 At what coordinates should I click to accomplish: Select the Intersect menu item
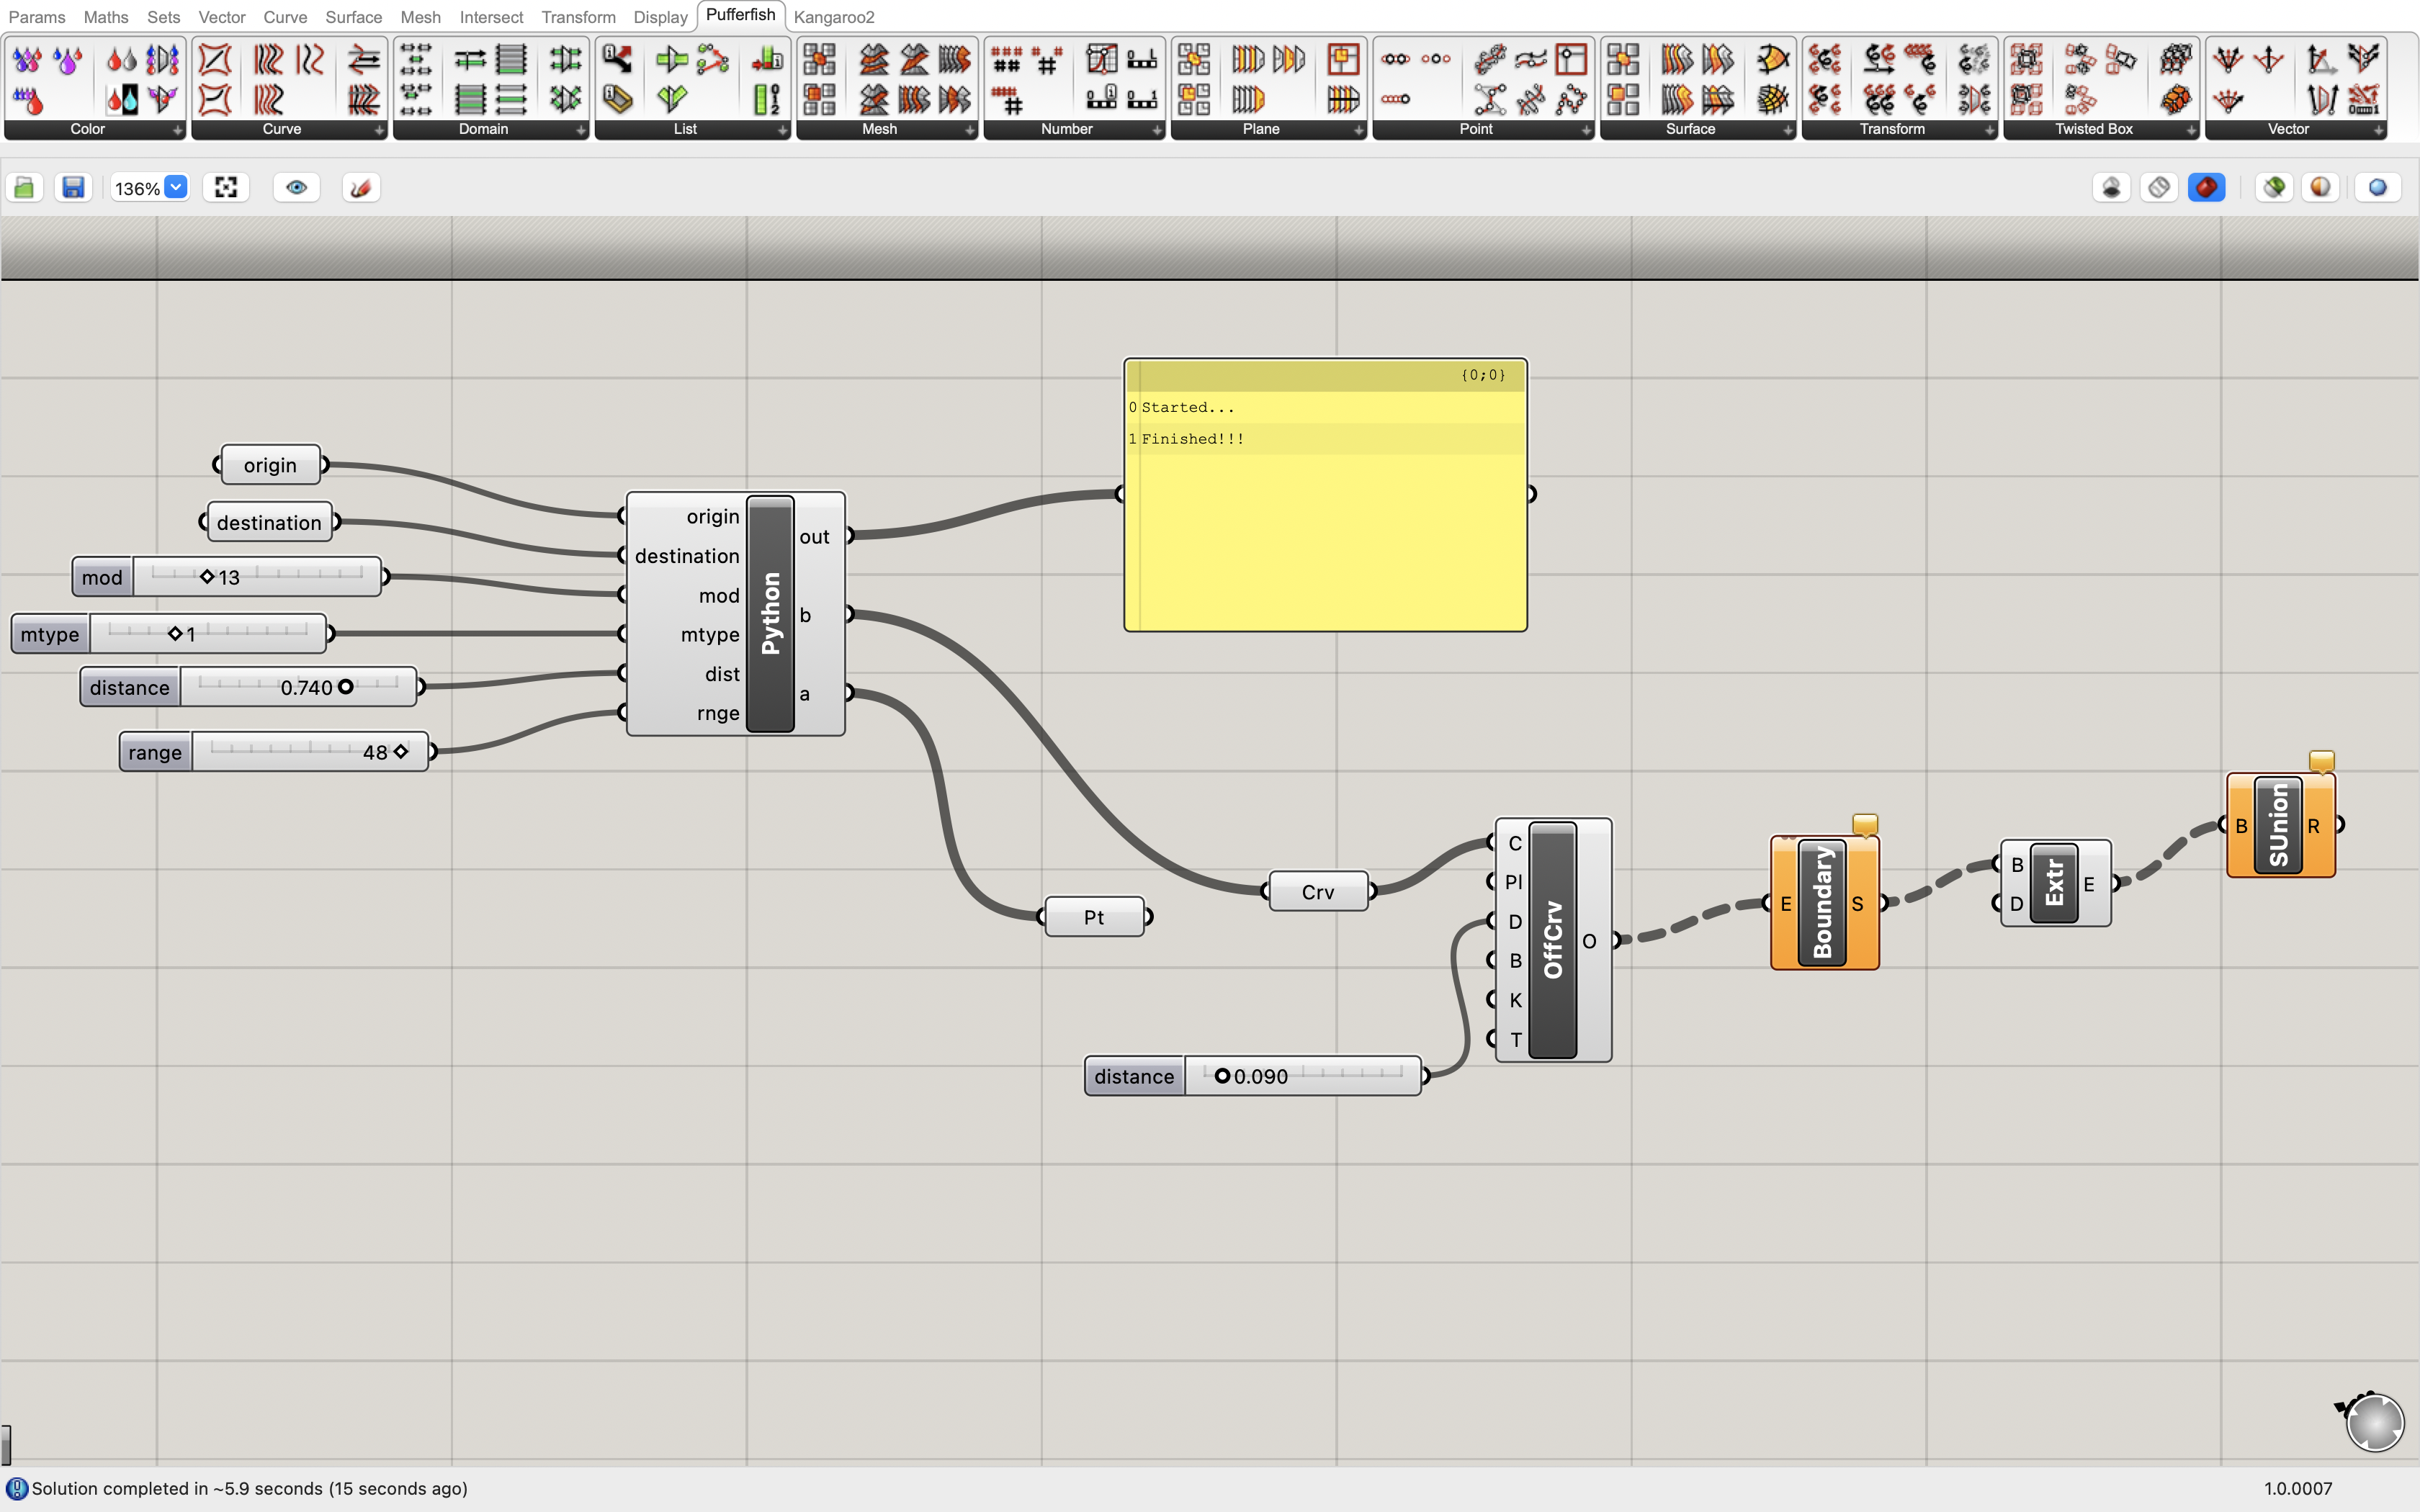click(491, 16)
